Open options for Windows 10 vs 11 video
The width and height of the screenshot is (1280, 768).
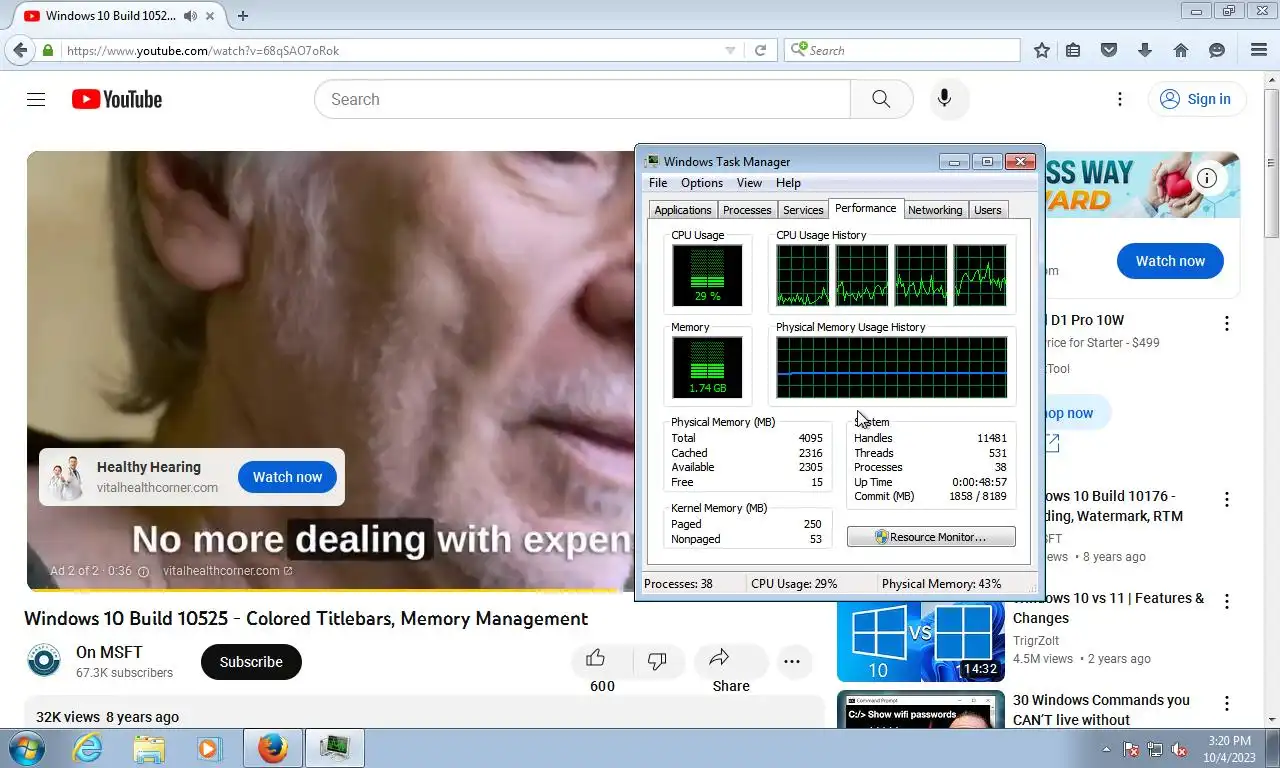[1227, 601]
